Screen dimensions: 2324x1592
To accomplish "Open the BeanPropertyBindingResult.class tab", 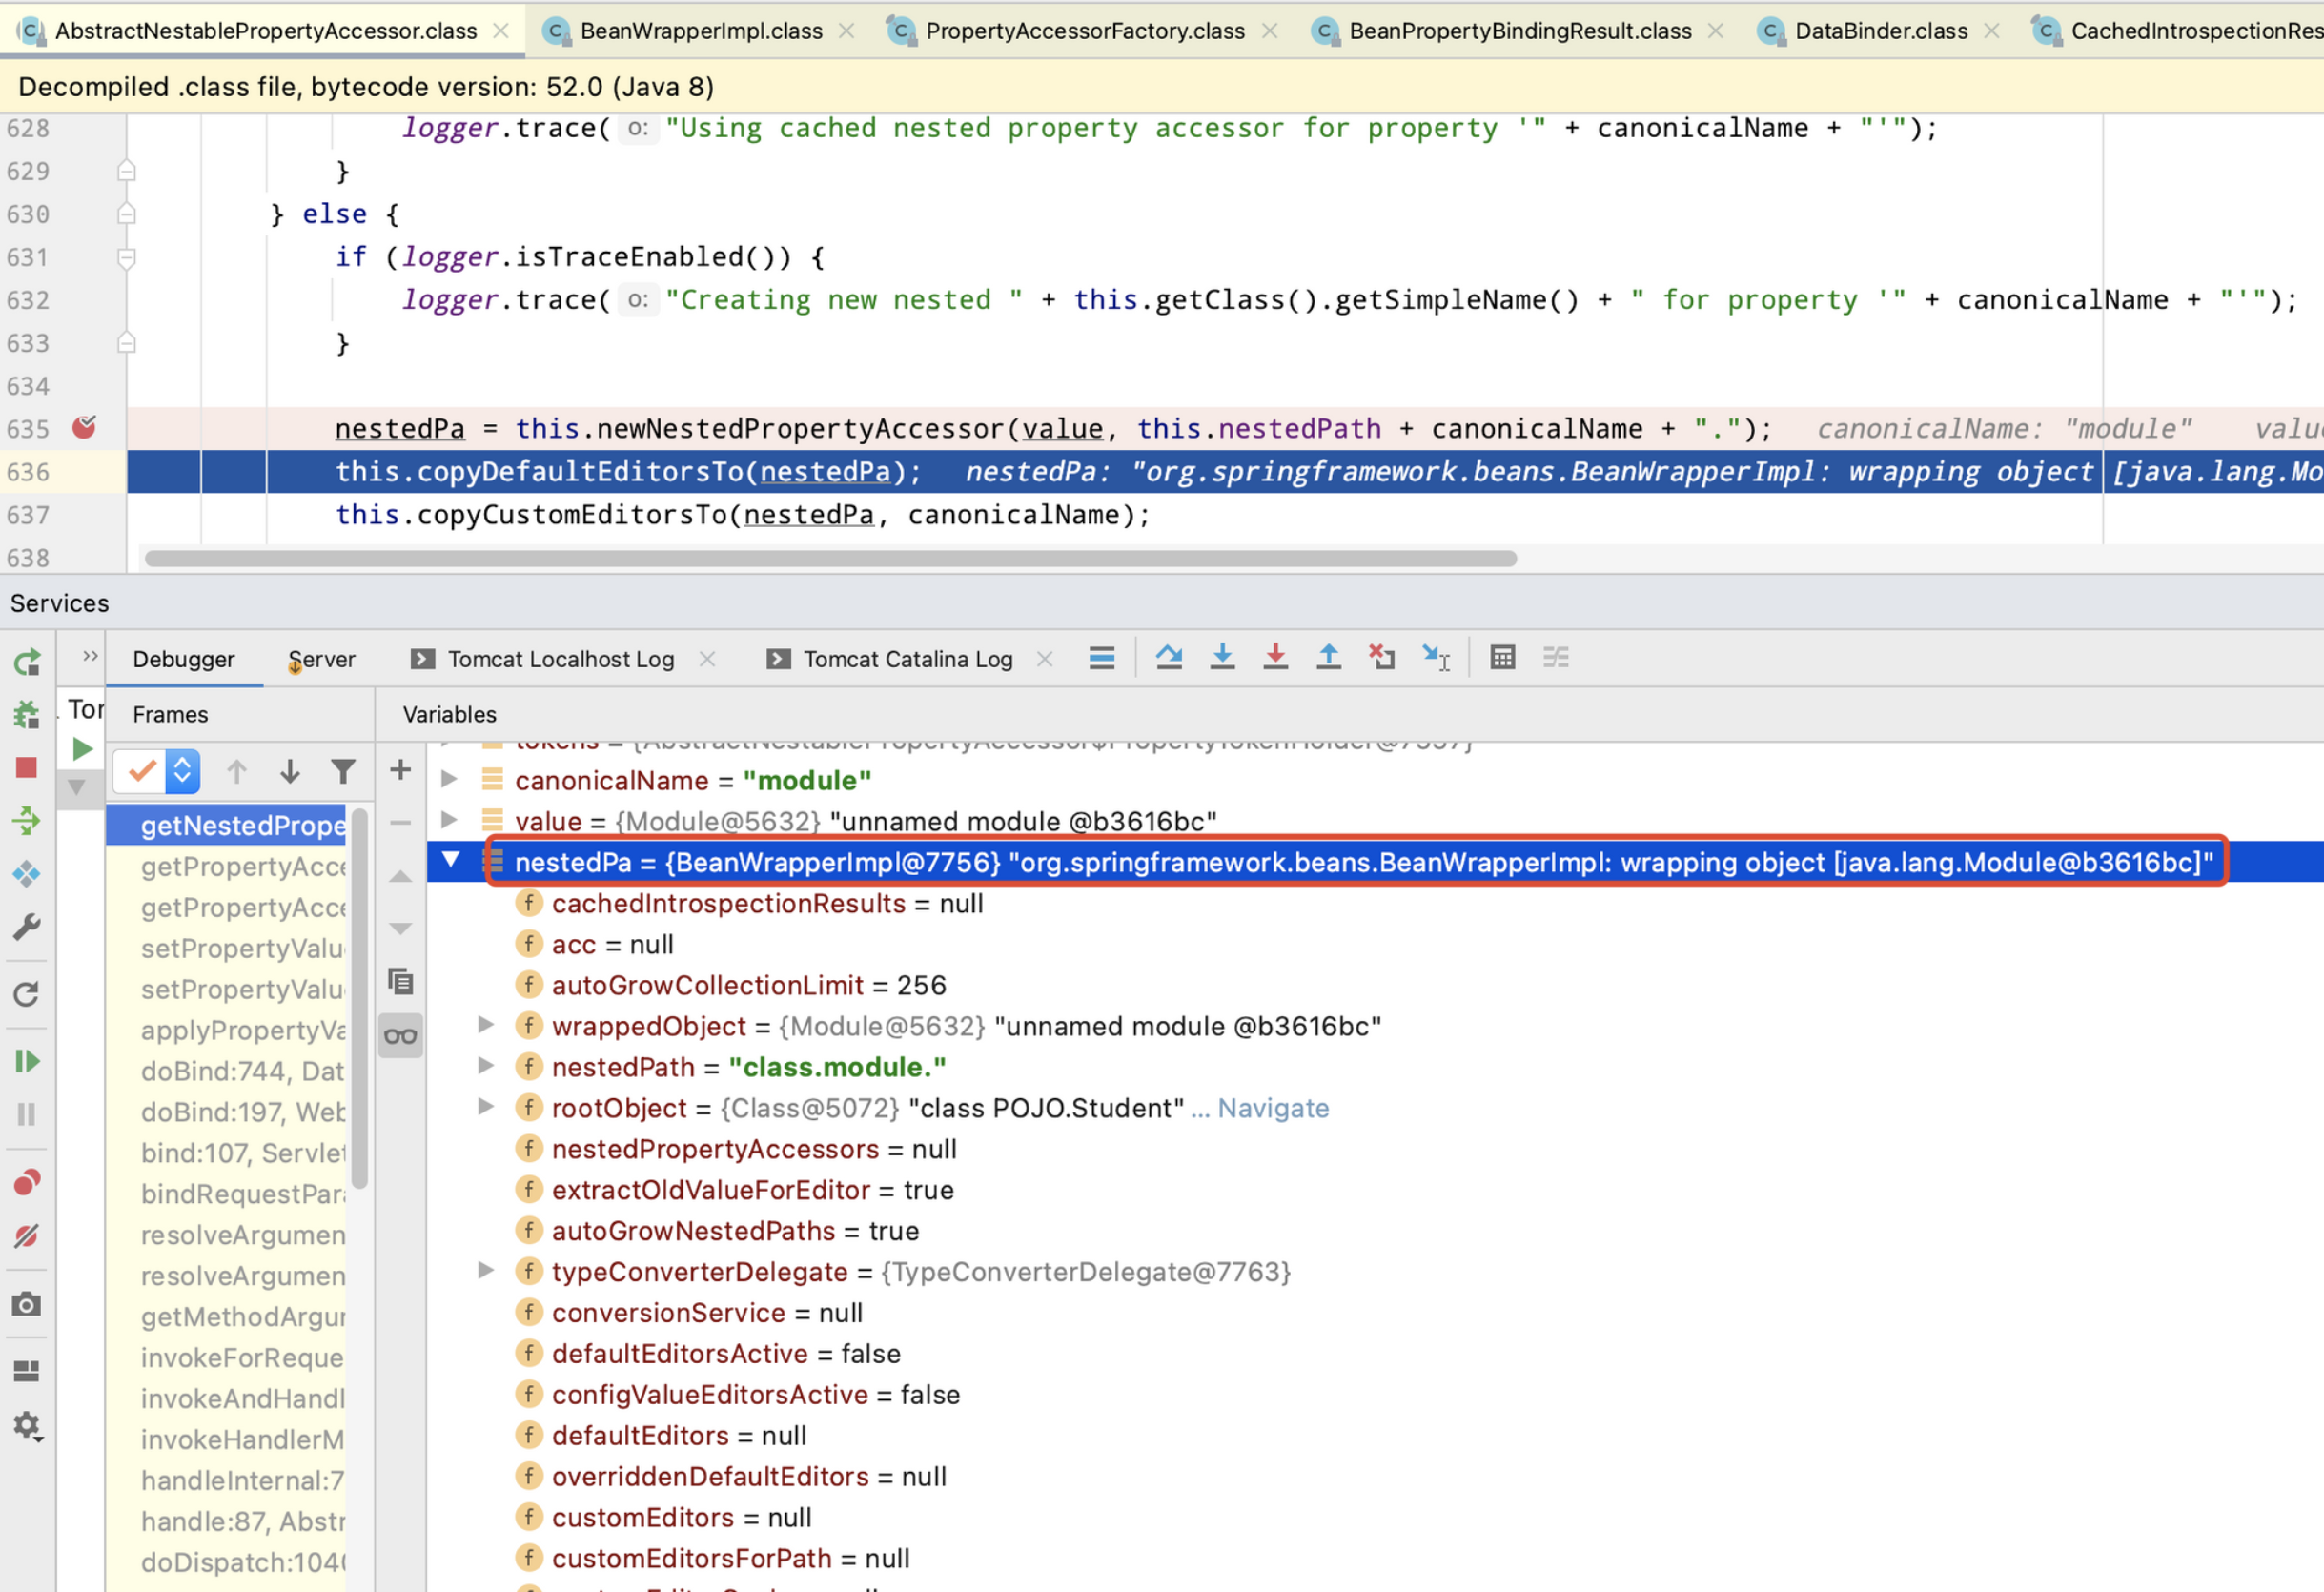I will click(1520, 31).
